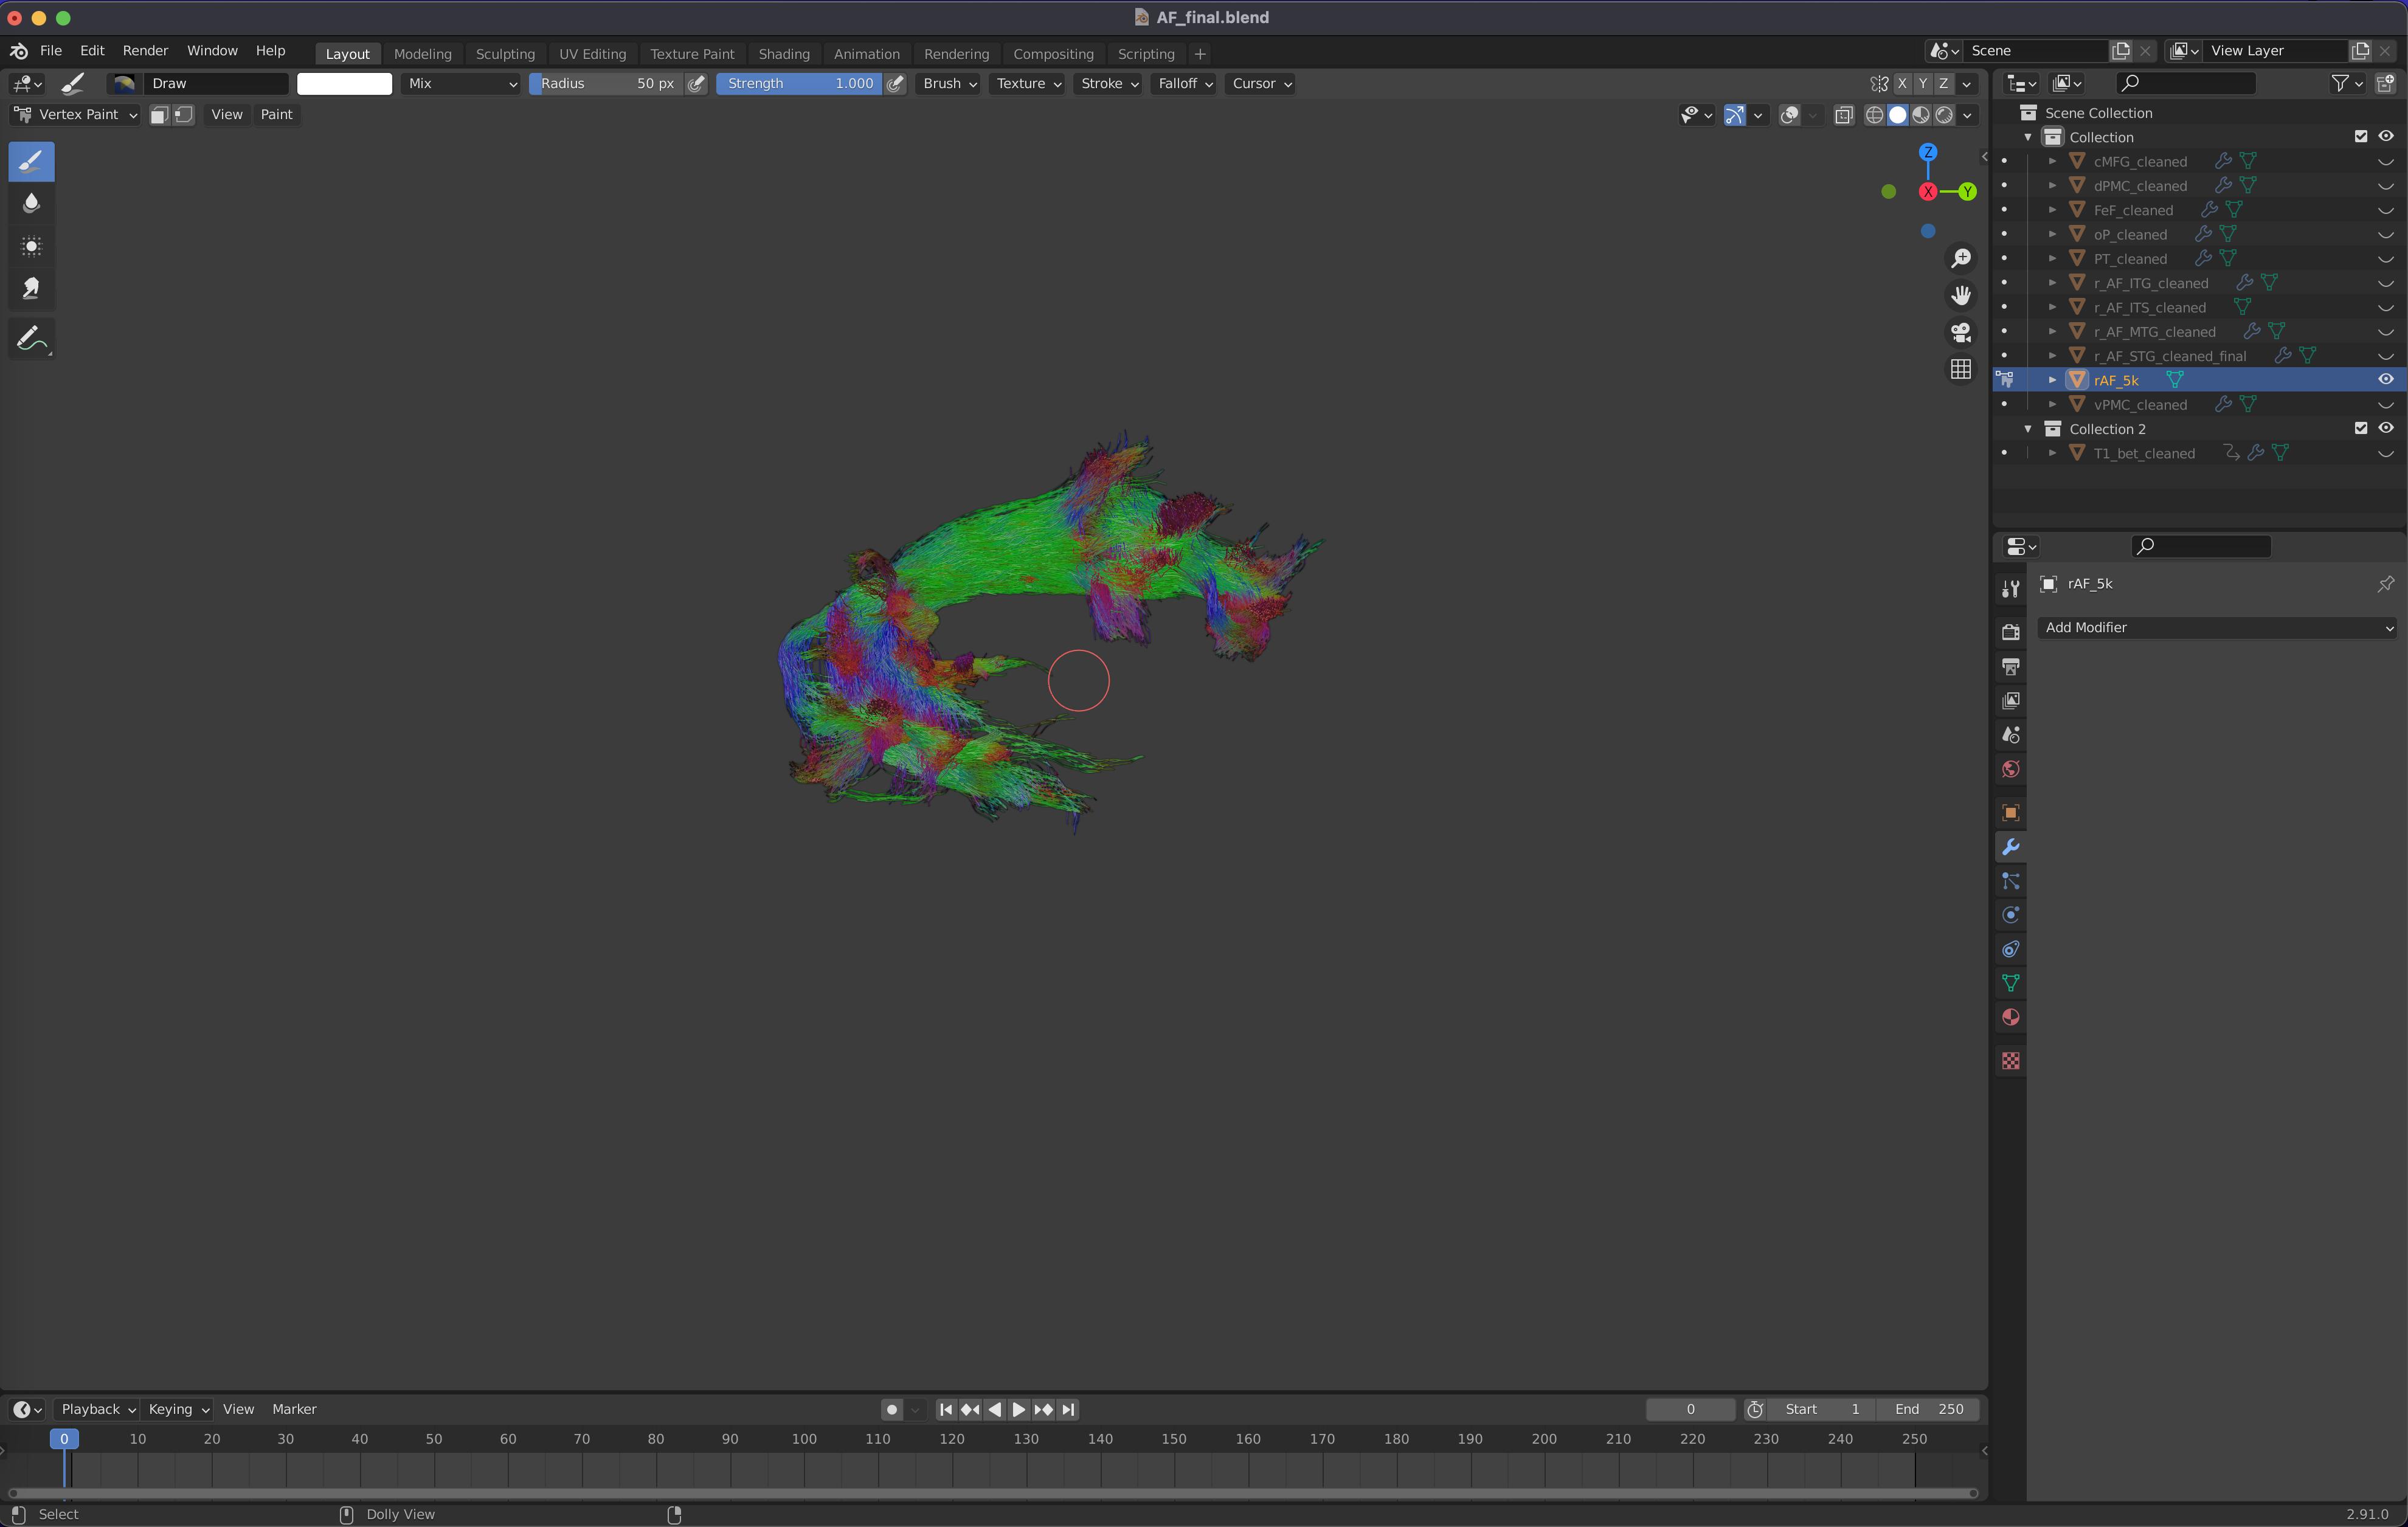This screenshot has height=1527, width=2408.
Task: Open the Active Tool properties tab
Action: point(2010,588)
